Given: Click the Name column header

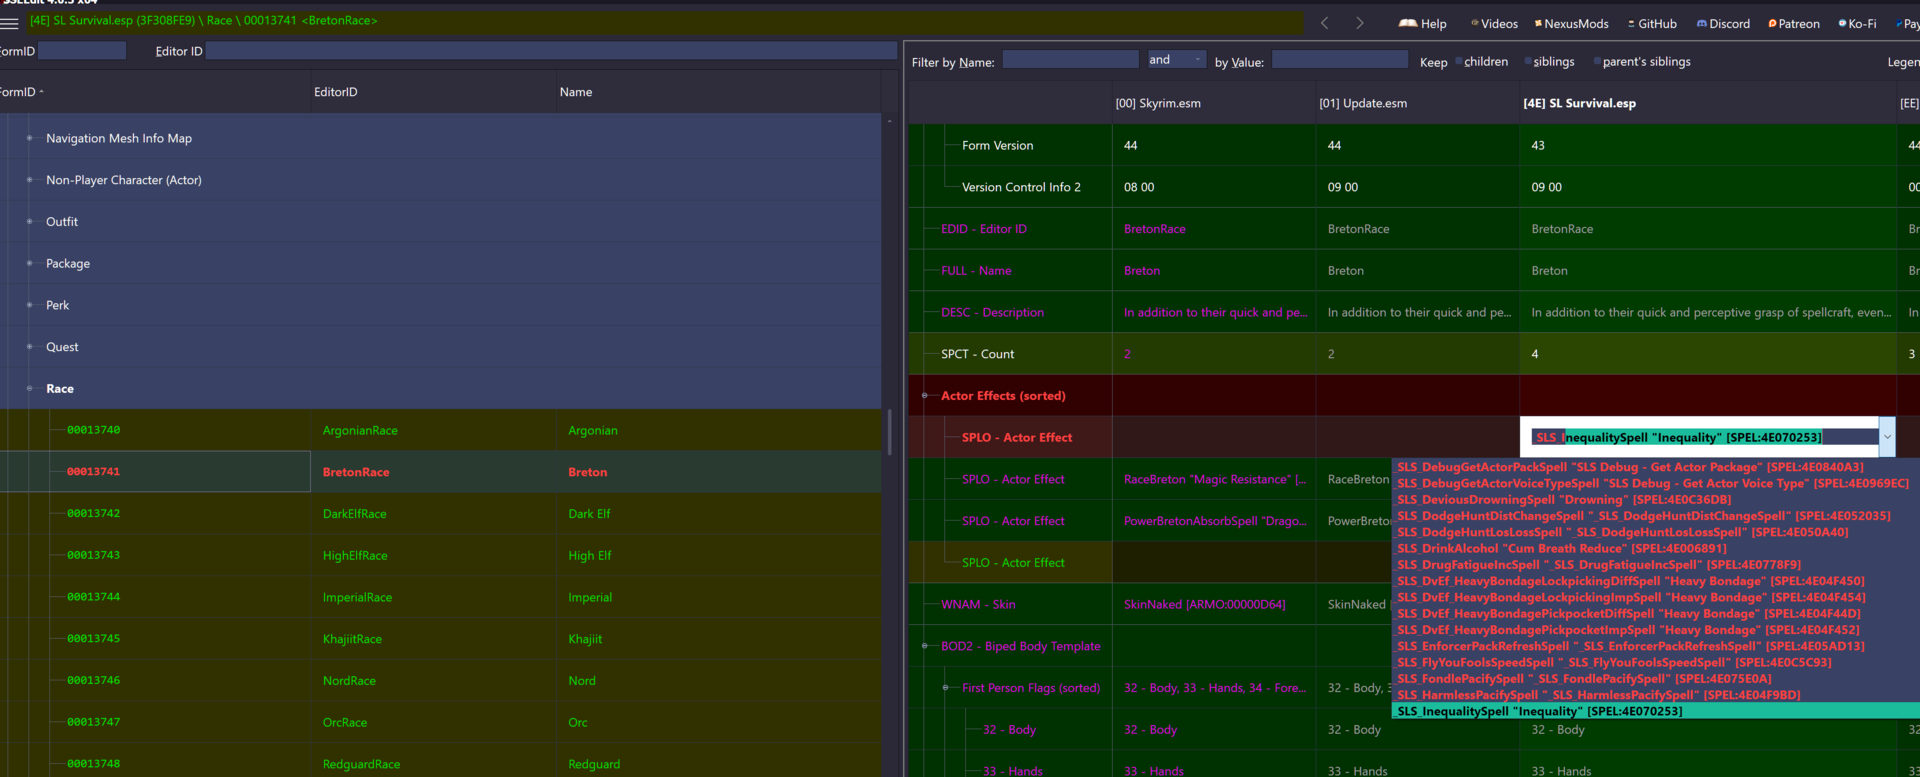Looking at the screenshot, I should coord(718,92).
